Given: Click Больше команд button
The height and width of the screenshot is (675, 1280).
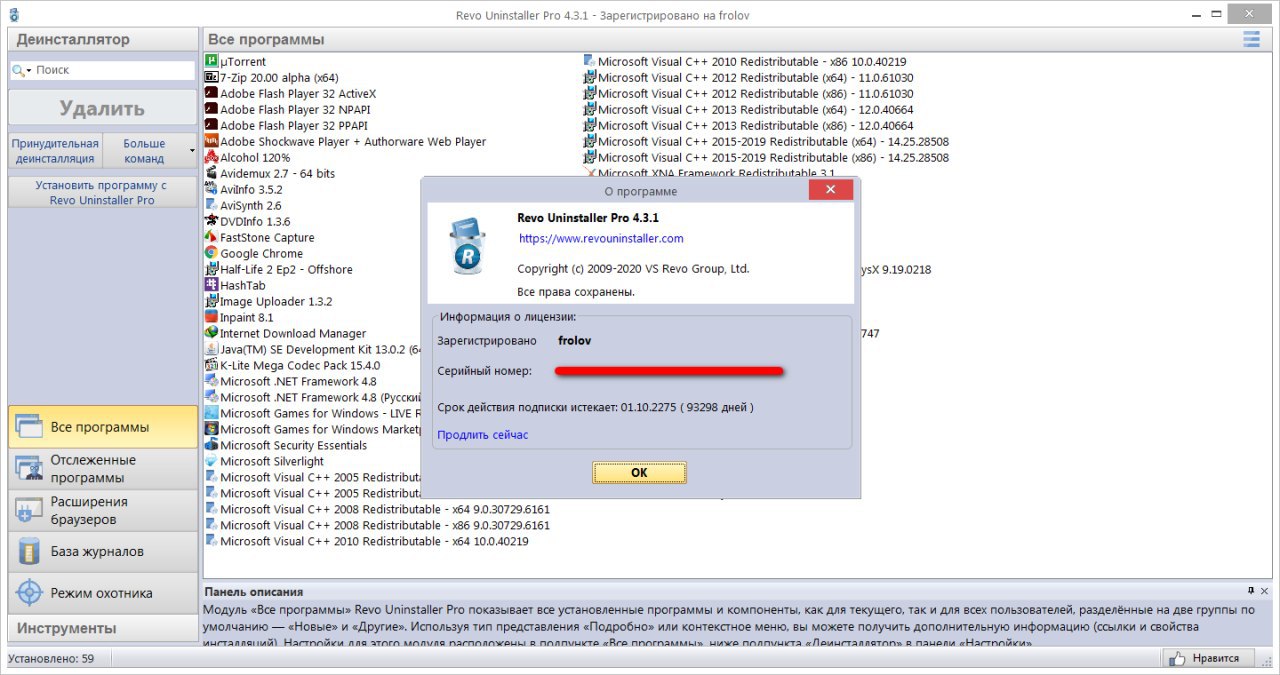Looking at the screenshot, I should (144, 151).
